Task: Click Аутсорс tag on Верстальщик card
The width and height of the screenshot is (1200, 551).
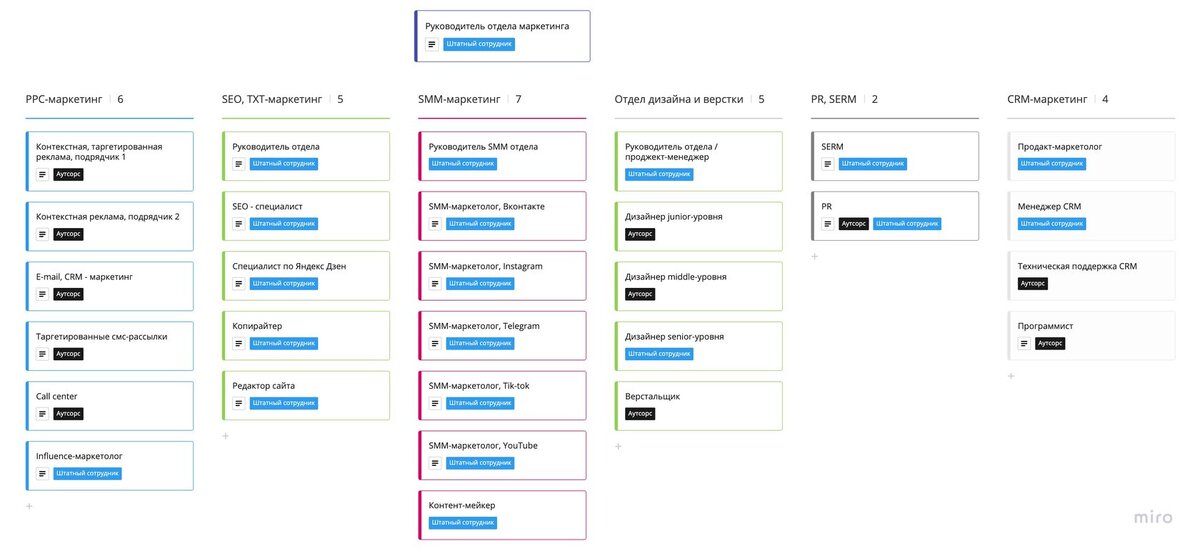Action: click(x=640, y=413)
